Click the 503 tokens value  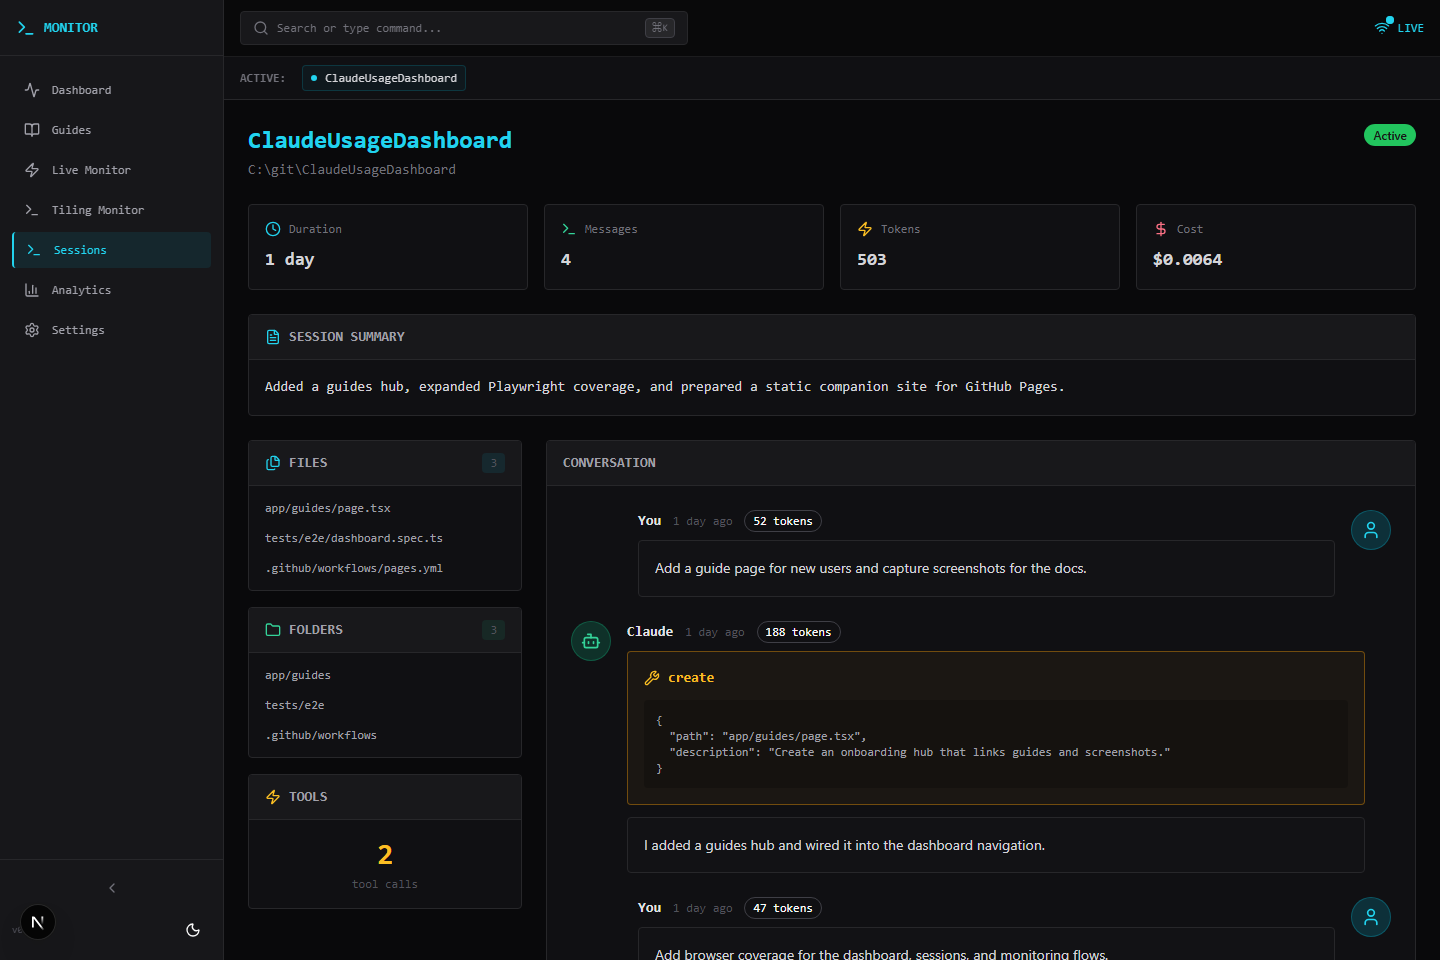pyautogui.click(x=872, y=259)
